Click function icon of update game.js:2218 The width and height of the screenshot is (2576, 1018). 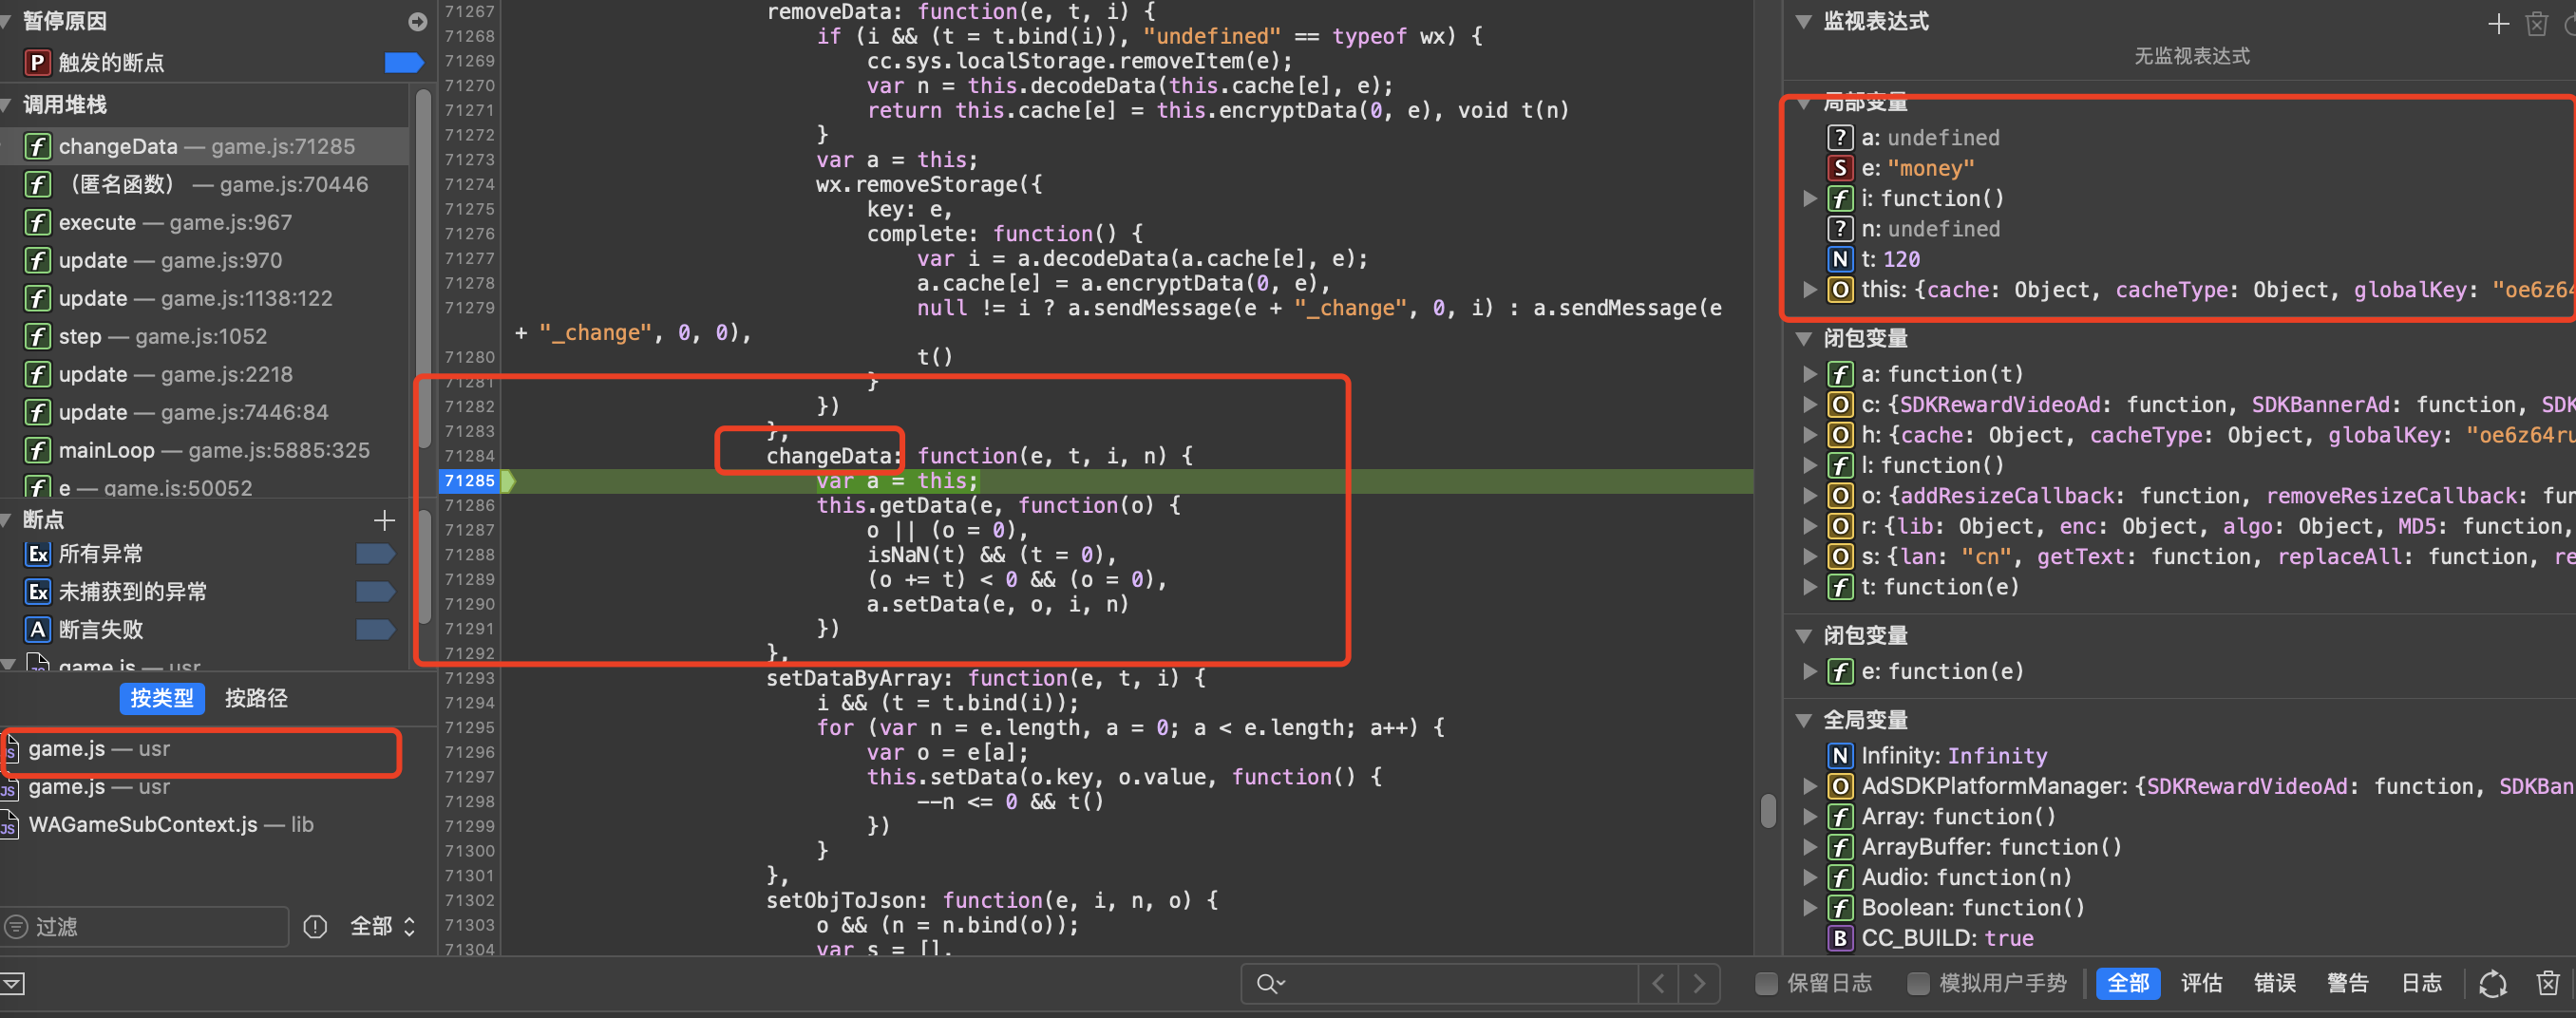coord(37,375)
